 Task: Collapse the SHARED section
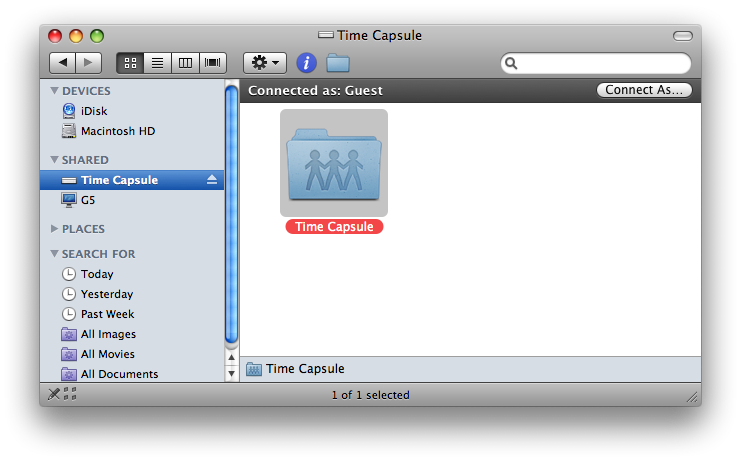54,160
